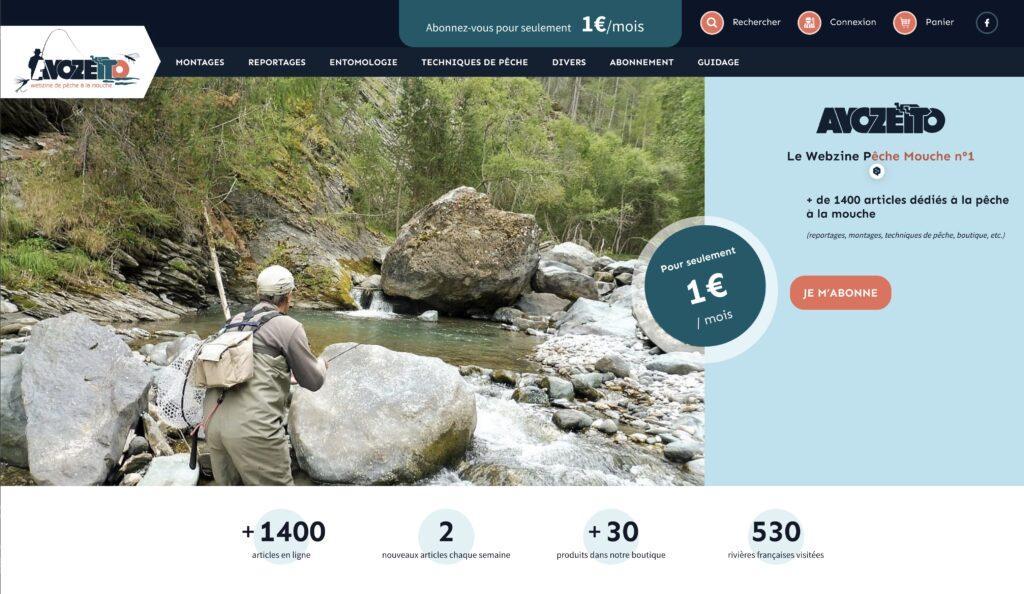1024x594 pixels.
Task: Click the search magnifier icon
Action: 712,23
